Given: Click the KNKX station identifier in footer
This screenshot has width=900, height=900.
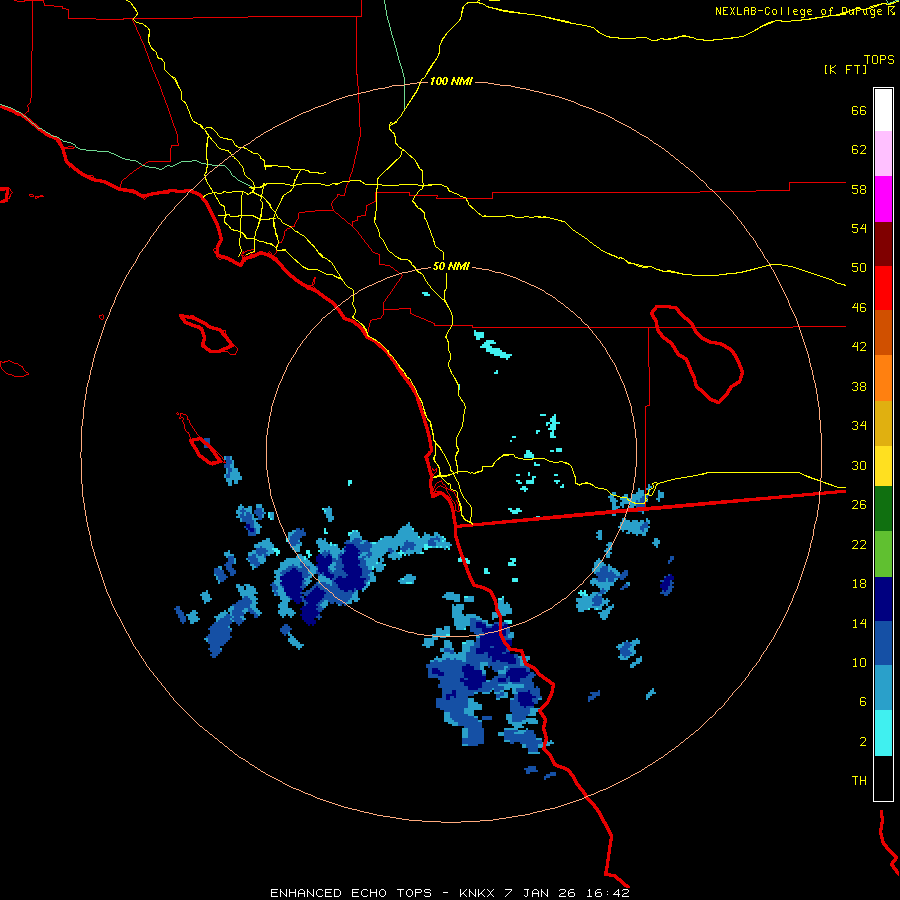Looking at the screenshot, I should (x=477, y=893).
